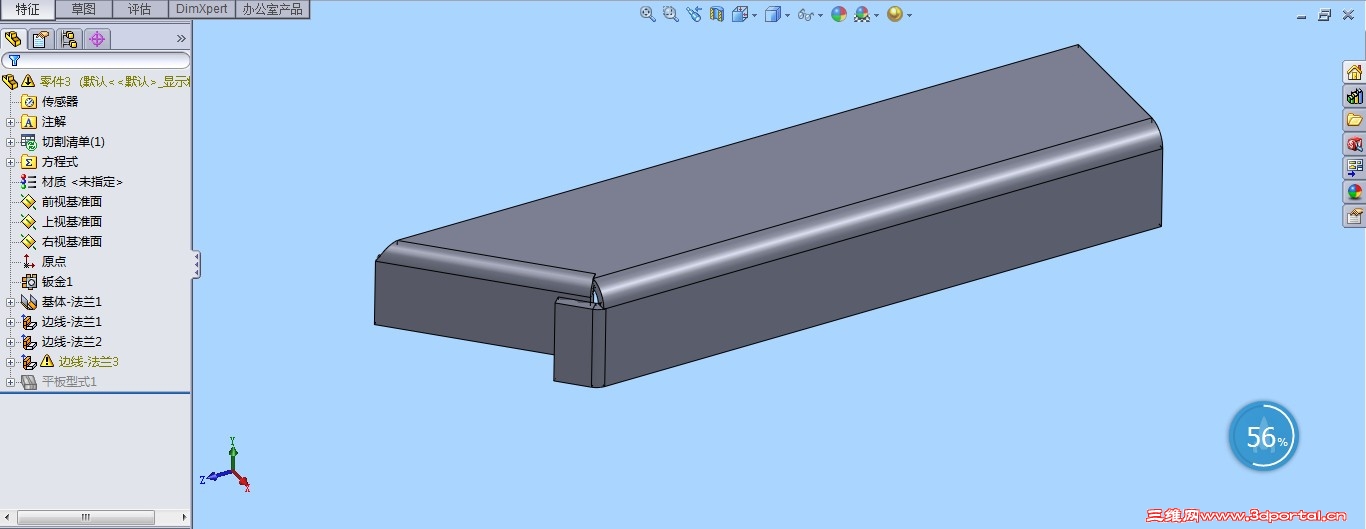Select the suppressed 平板型式1 feature
The image size is (1366, 529).
[59, 381]
